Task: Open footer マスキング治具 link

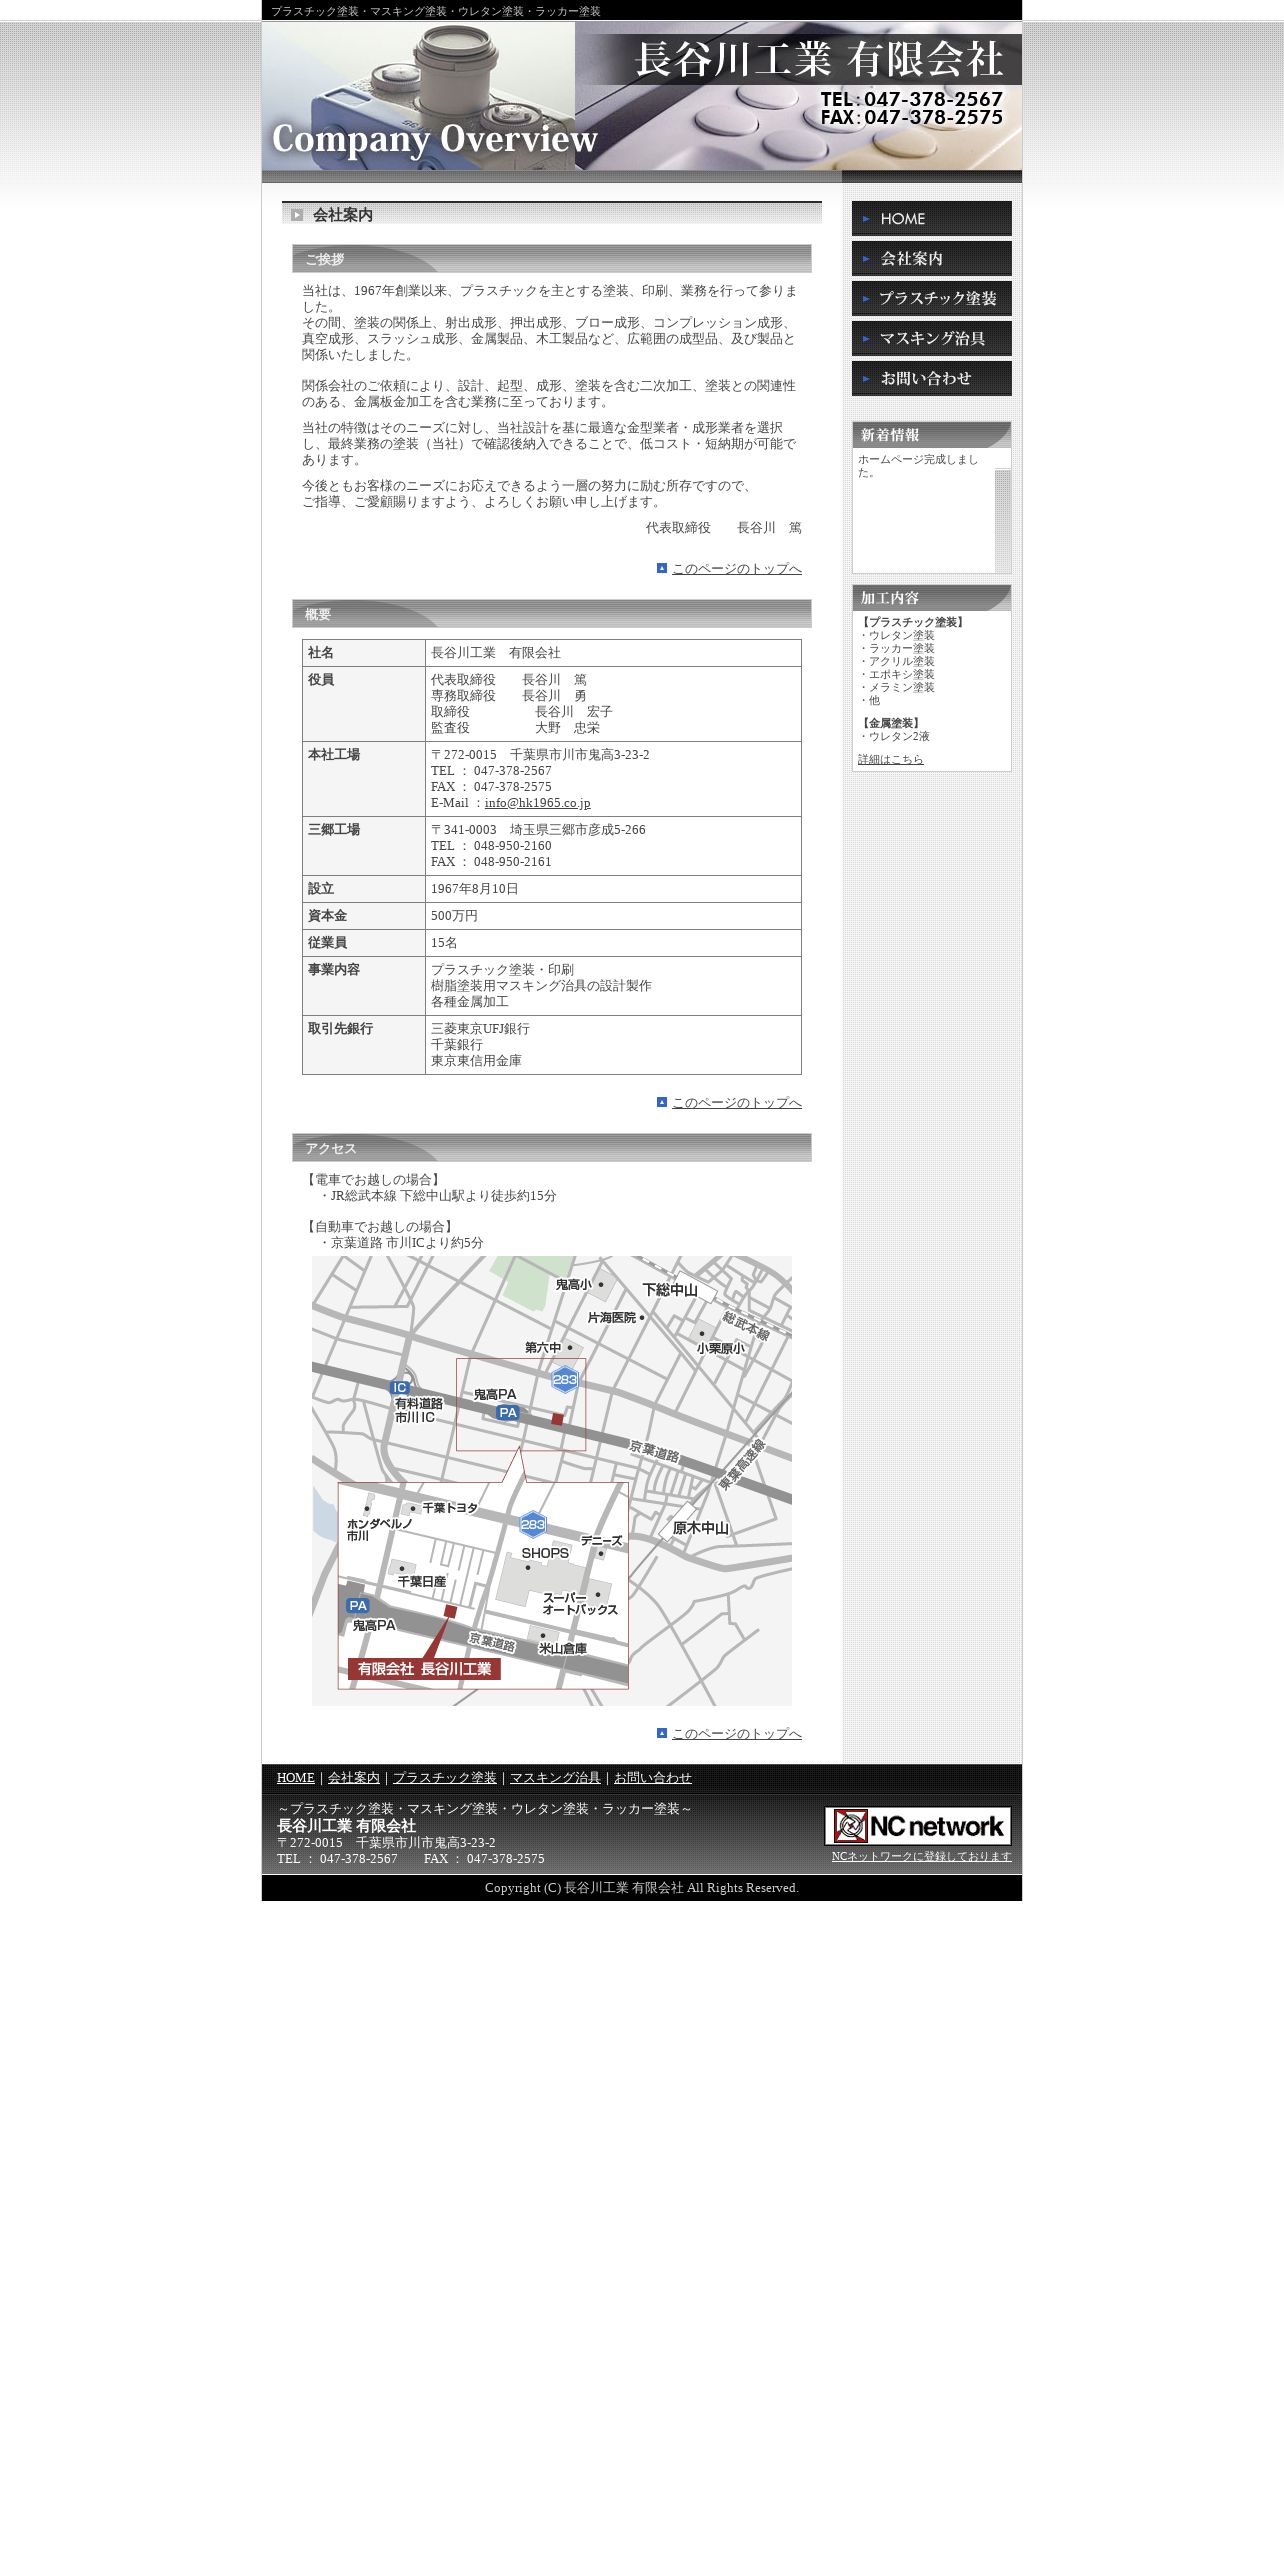Action: [555, 1778]
